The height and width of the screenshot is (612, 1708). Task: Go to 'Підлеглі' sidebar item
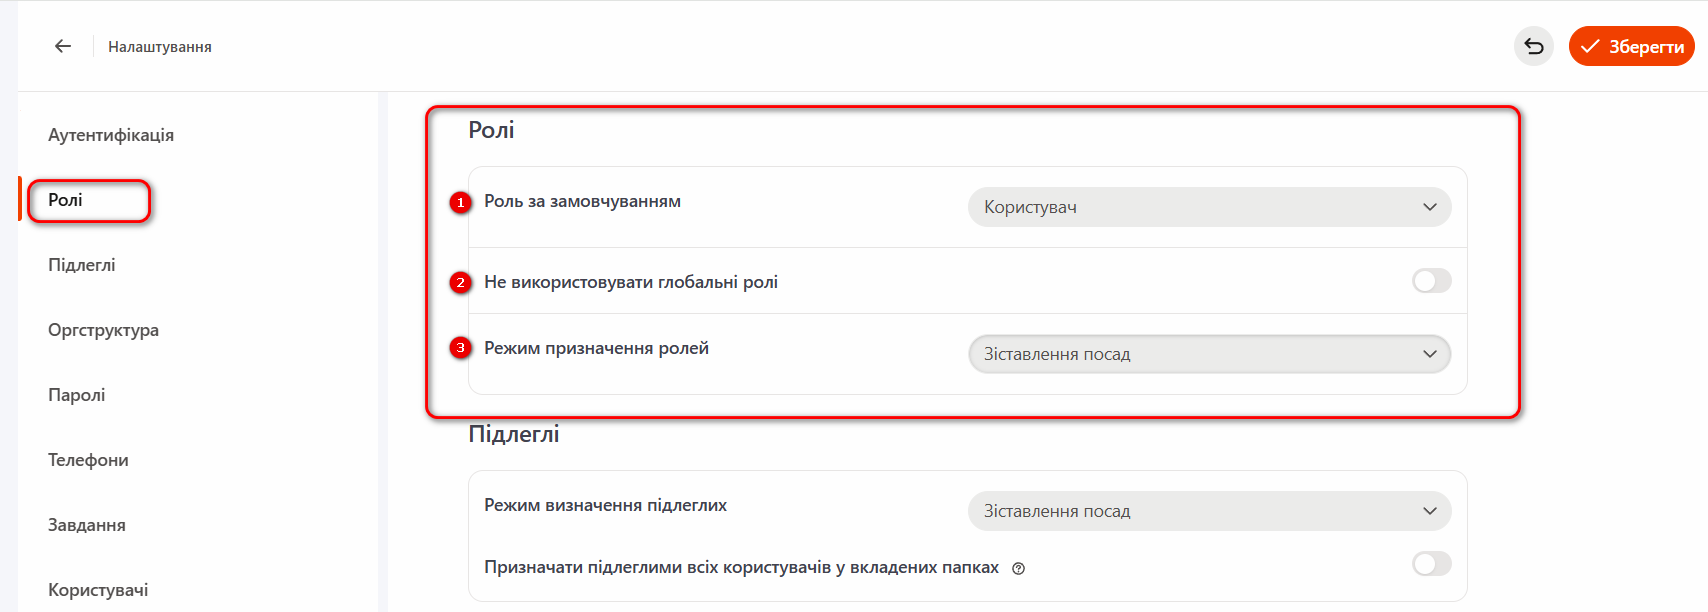[82, 265]
